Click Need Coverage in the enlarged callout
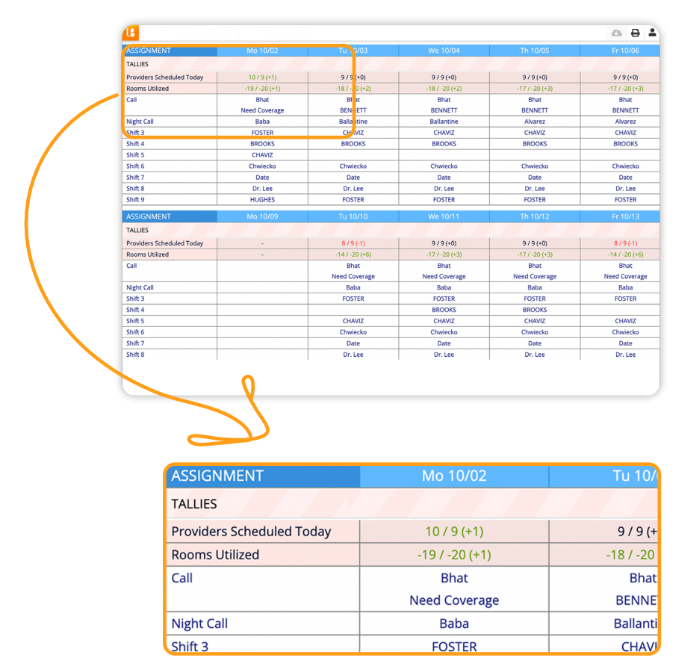Viewport: 681px width, 668px height. click(454, 600)
